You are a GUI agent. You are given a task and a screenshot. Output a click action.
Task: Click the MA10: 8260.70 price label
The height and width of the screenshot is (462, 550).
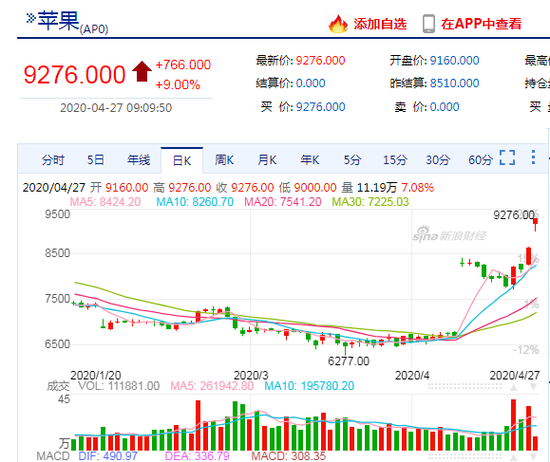point(195,202)
